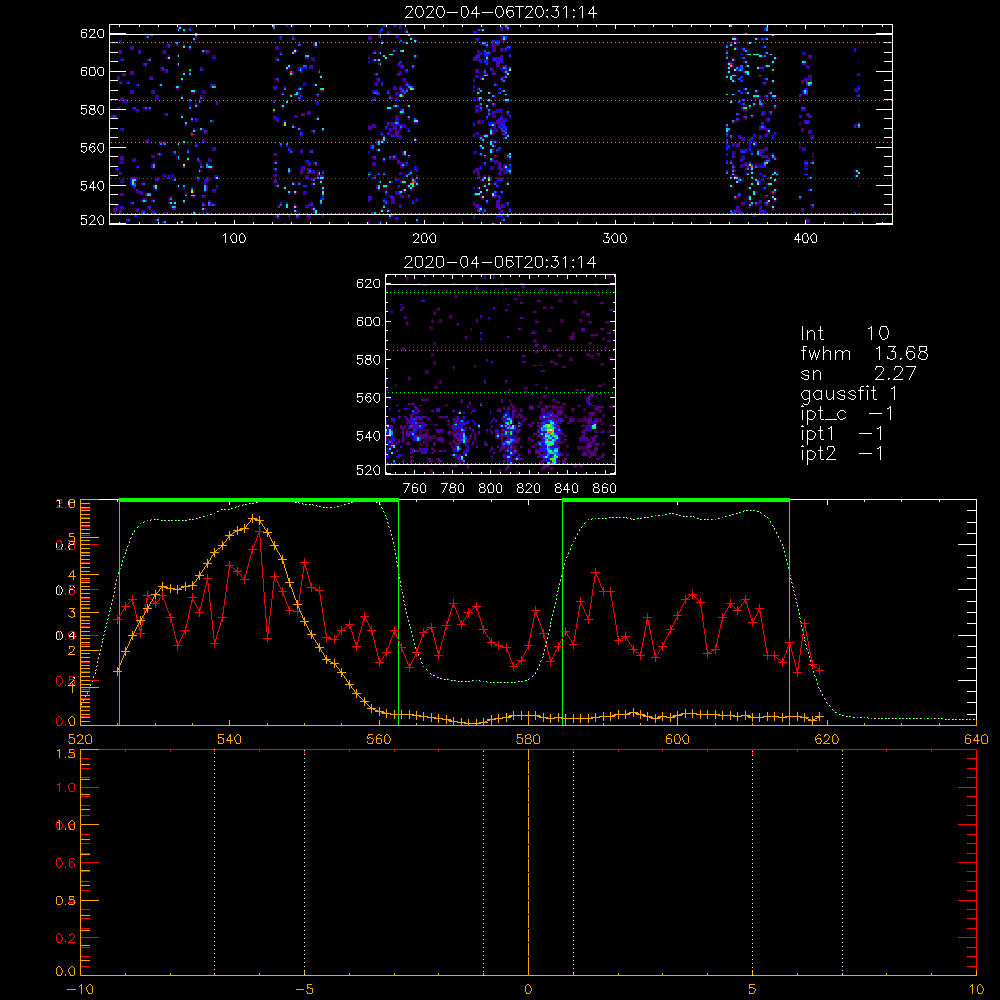Click the 'gaussfit 1' parameter line
This screenshot has width=1000, height=1000.
pos(849,393)
